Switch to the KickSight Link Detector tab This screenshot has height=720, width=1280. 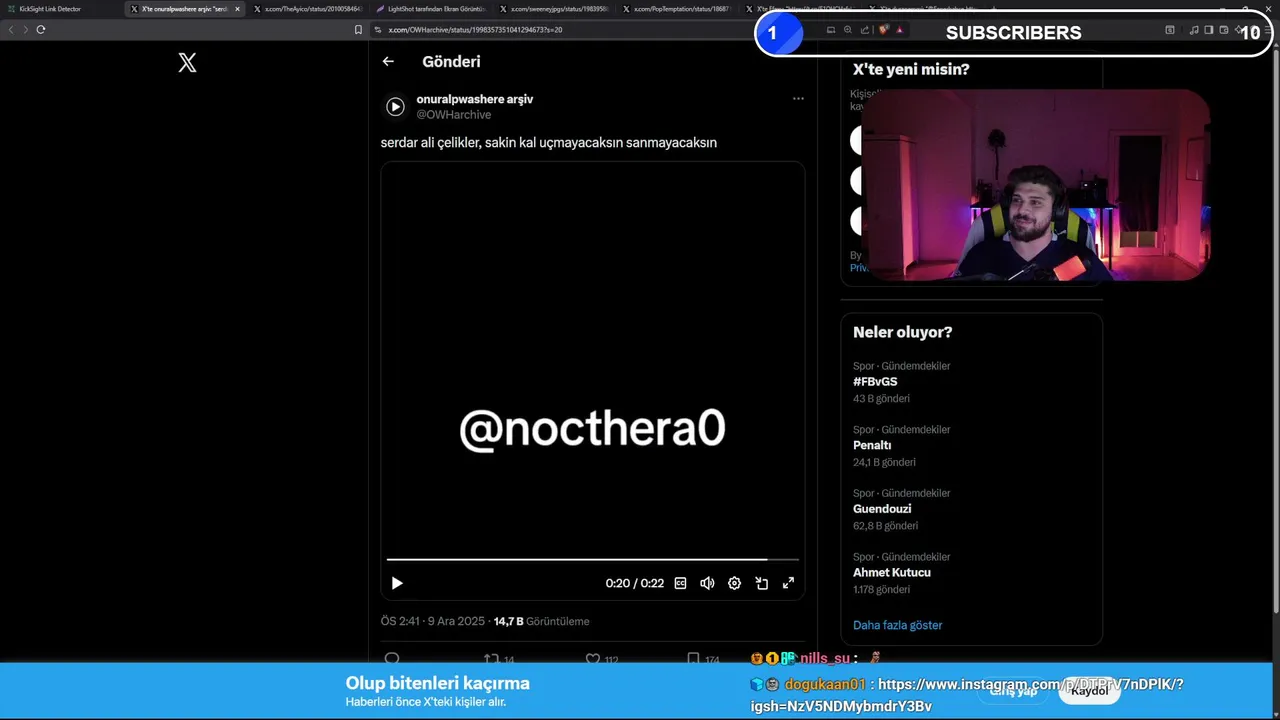60,9
